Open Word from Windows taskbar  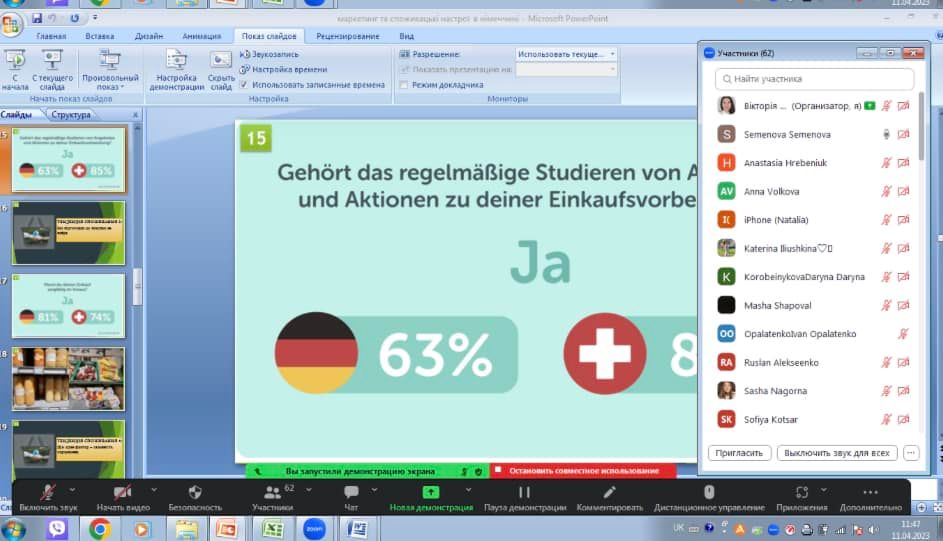point(357,529)
